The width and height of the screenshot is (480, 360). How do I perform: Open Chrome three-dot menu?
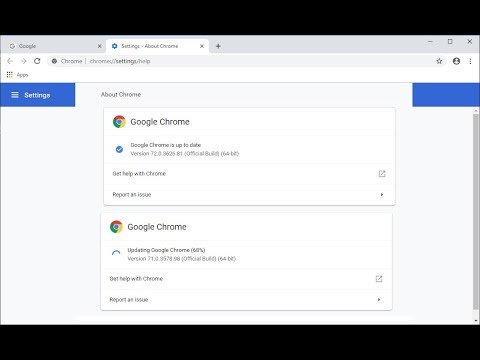(x=470, y=61)
